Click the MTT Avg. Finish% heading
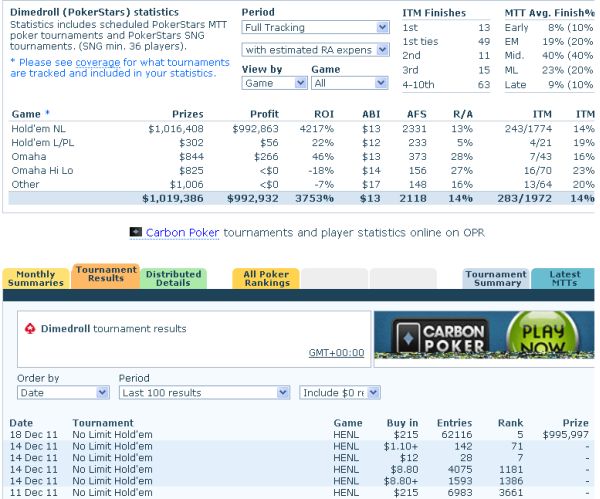 tap(549, 13)
